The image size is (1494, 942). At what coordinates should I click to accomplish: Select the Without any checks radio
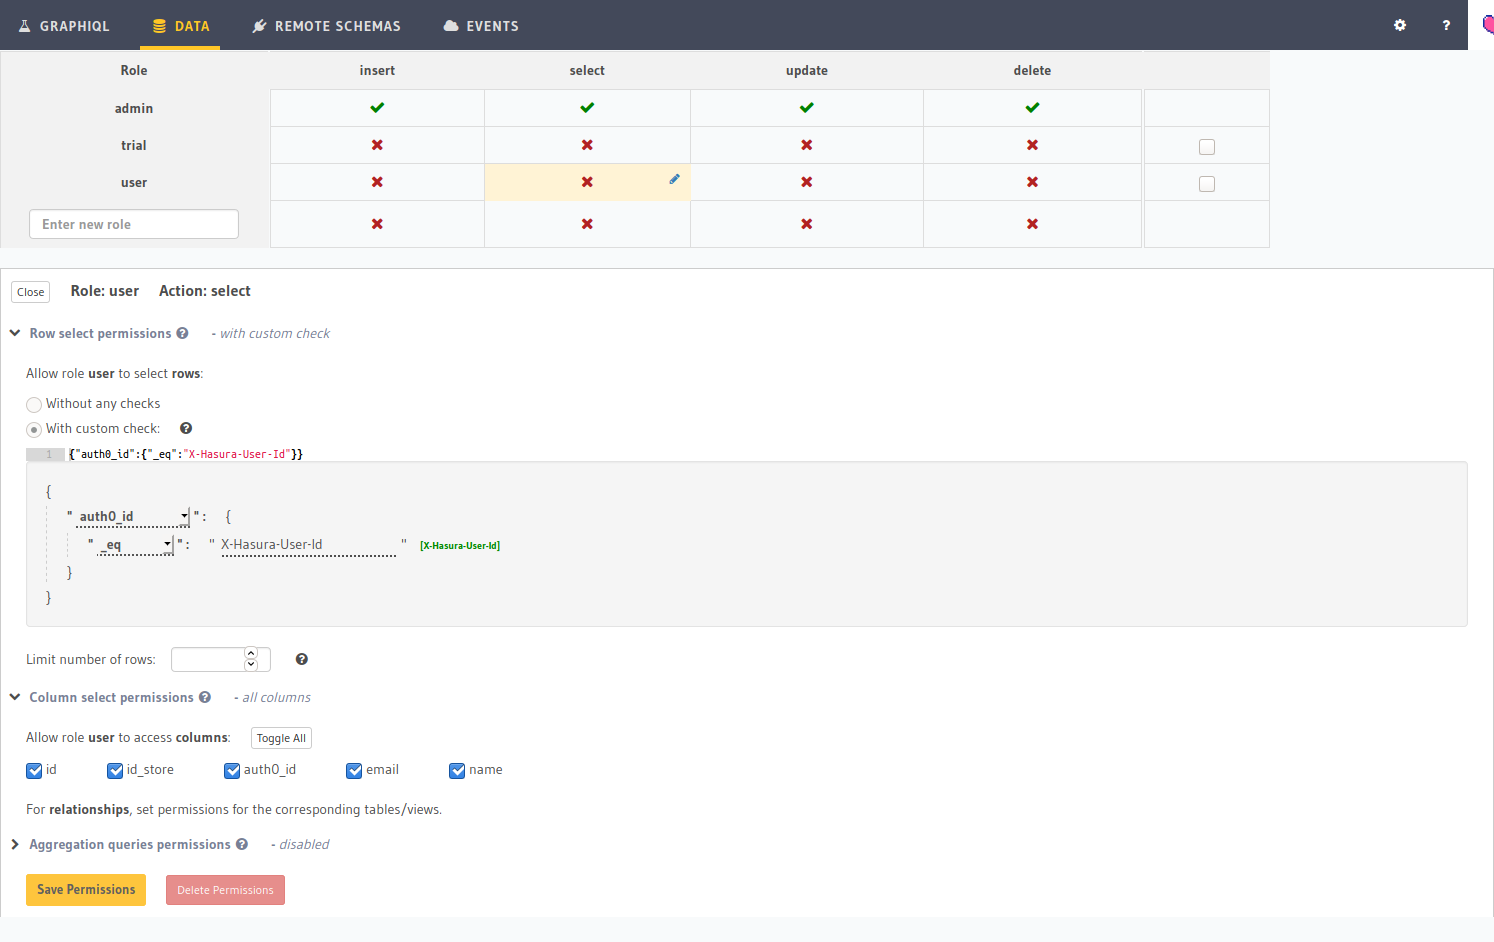pyautogui.click(x=34, y=405)
